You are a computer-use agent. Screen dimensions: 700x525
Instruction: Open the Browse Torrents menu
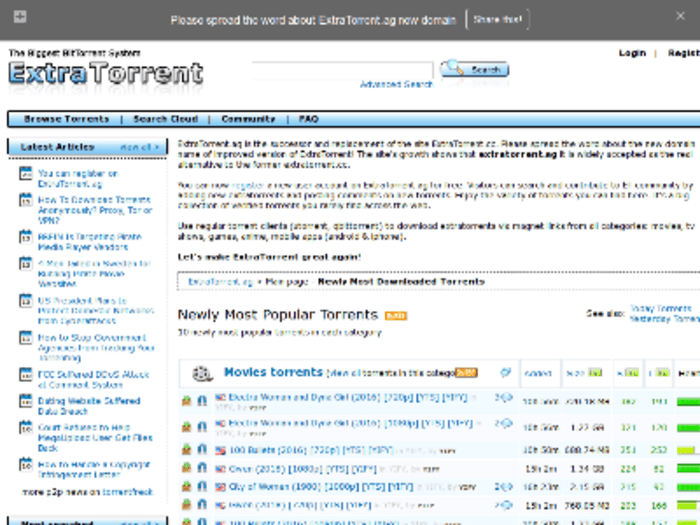[x=67, y=119]
